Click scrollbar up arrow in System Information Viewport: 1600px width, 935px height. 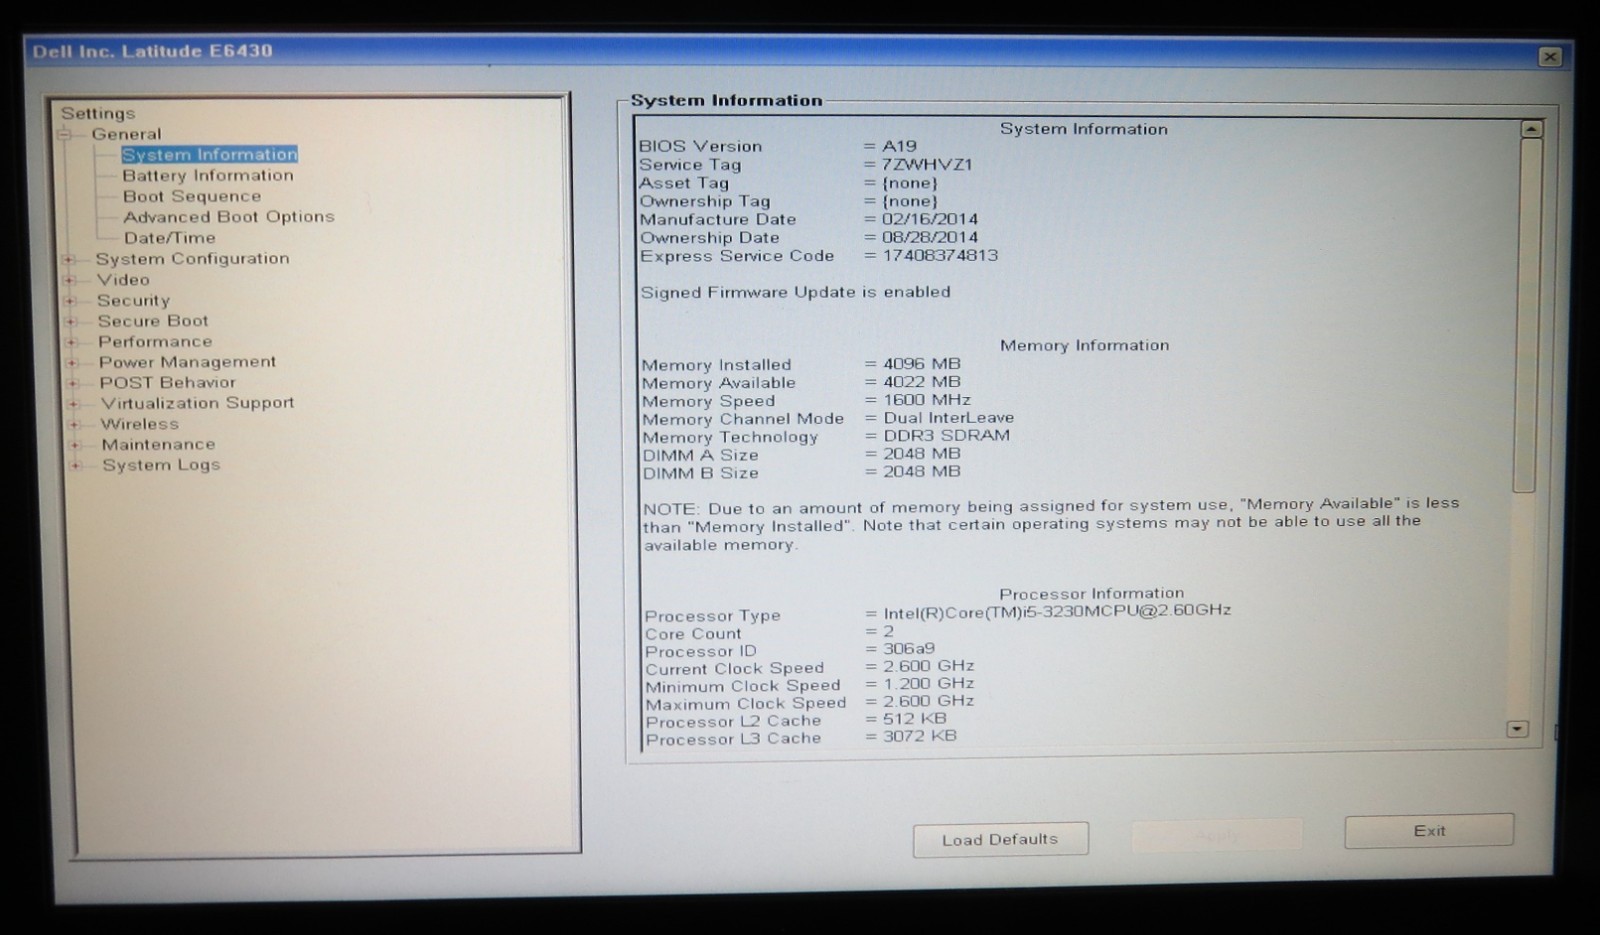tap(1531, 129)
